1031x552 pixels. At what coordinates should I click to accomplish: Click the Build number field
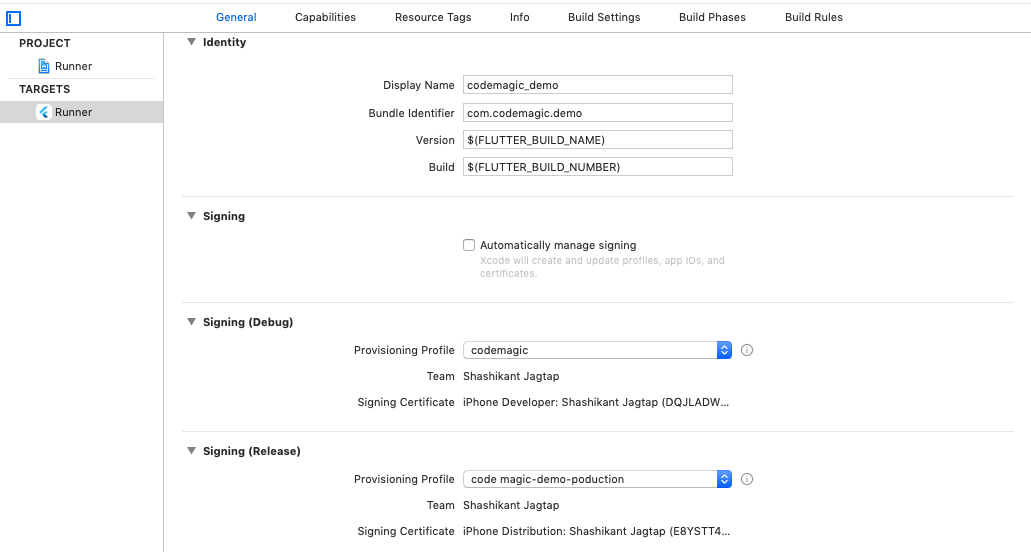point(598,167)
